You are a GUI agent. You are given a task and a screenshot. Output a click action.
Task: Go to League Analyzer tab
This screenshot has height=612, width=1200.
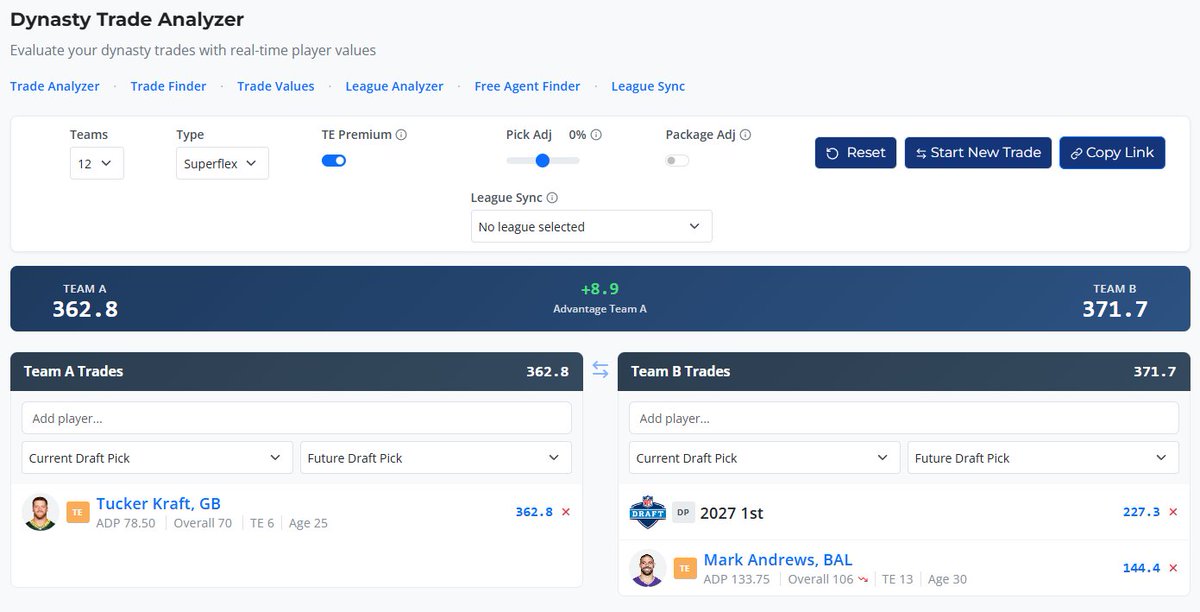point(394,86)
